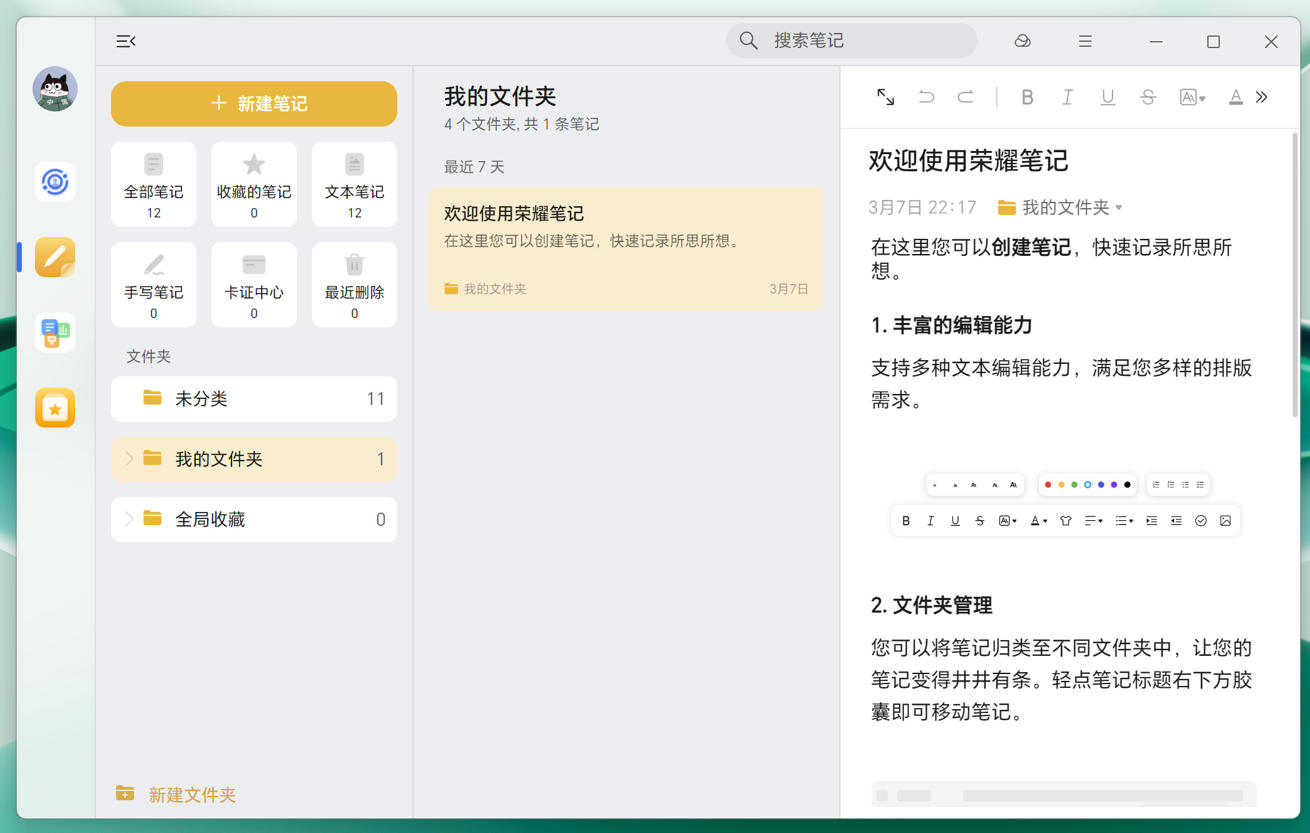Open the Handwritten Notes category
Image resolution: width=1310 pixels, height=833 pixels.
[154, 285]
